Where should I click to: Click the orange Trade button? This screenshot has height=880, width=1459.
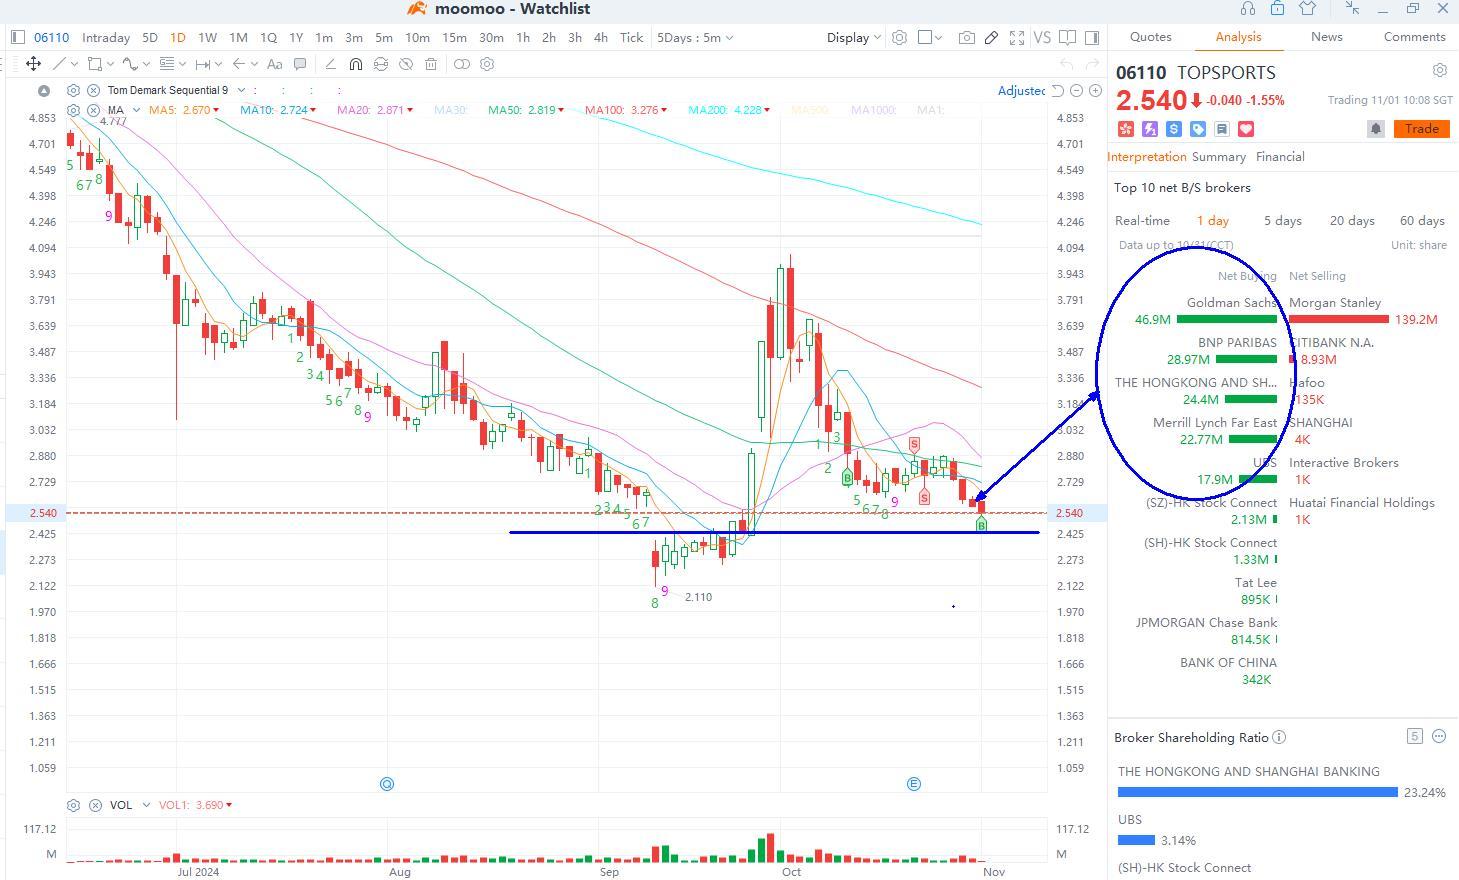coord(1421,129)
